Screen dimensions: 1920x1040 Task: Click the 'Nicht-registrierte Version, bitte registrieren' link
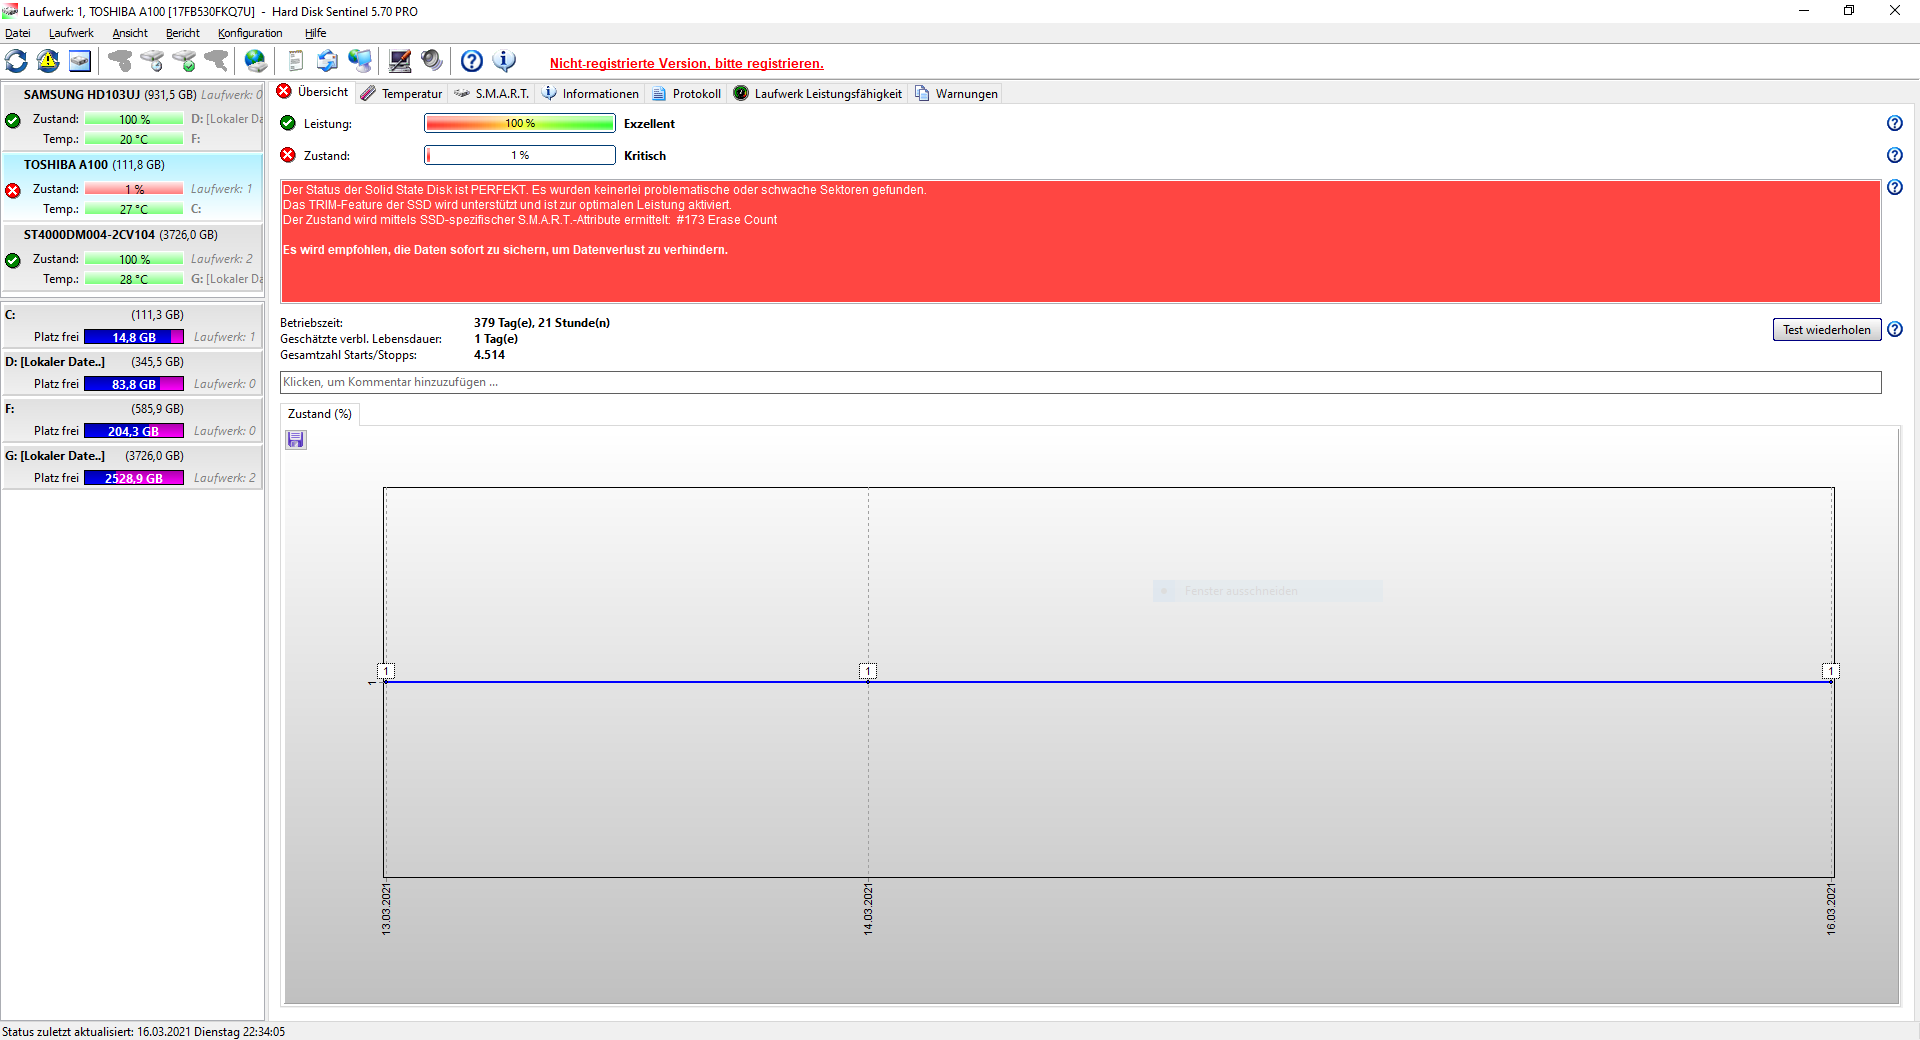click(687, 63)
